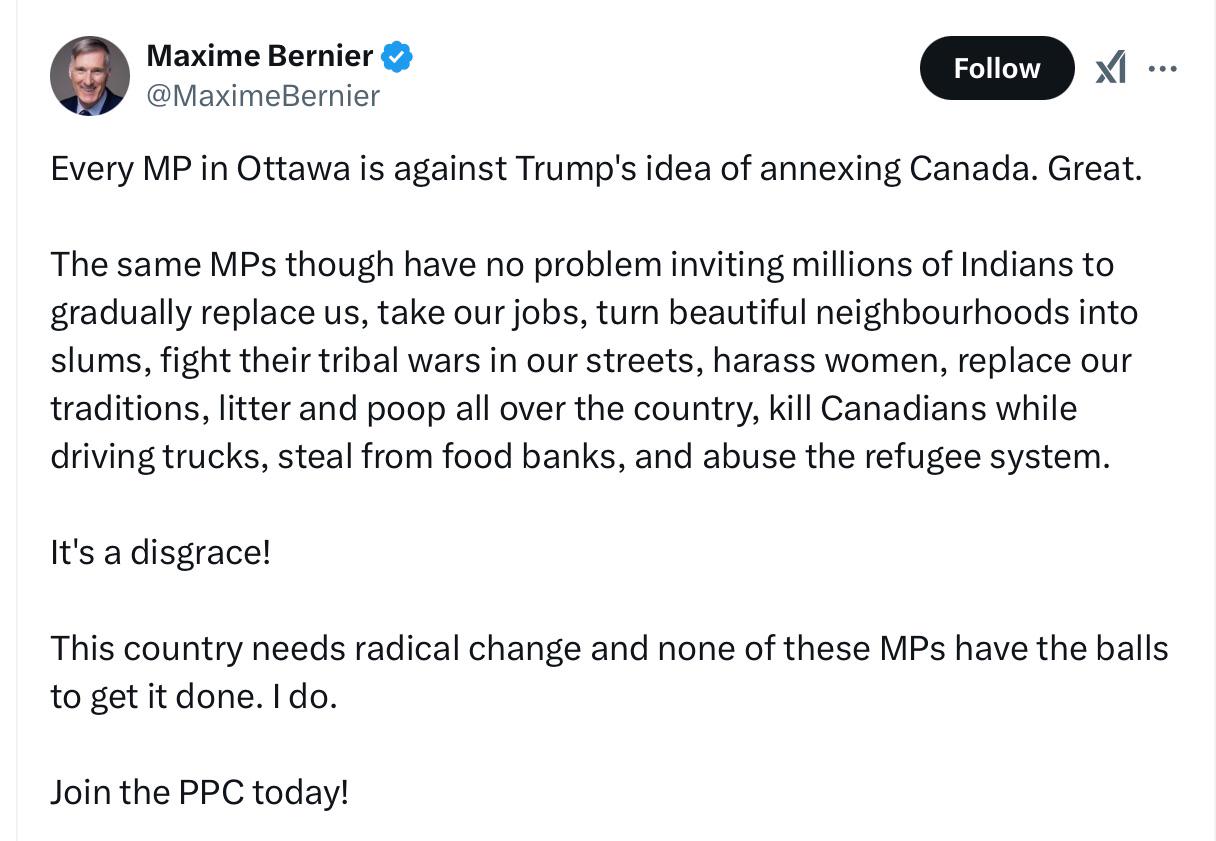
Task: Click the line beginning with "traditions,"
Action: (x=563, y=408)
